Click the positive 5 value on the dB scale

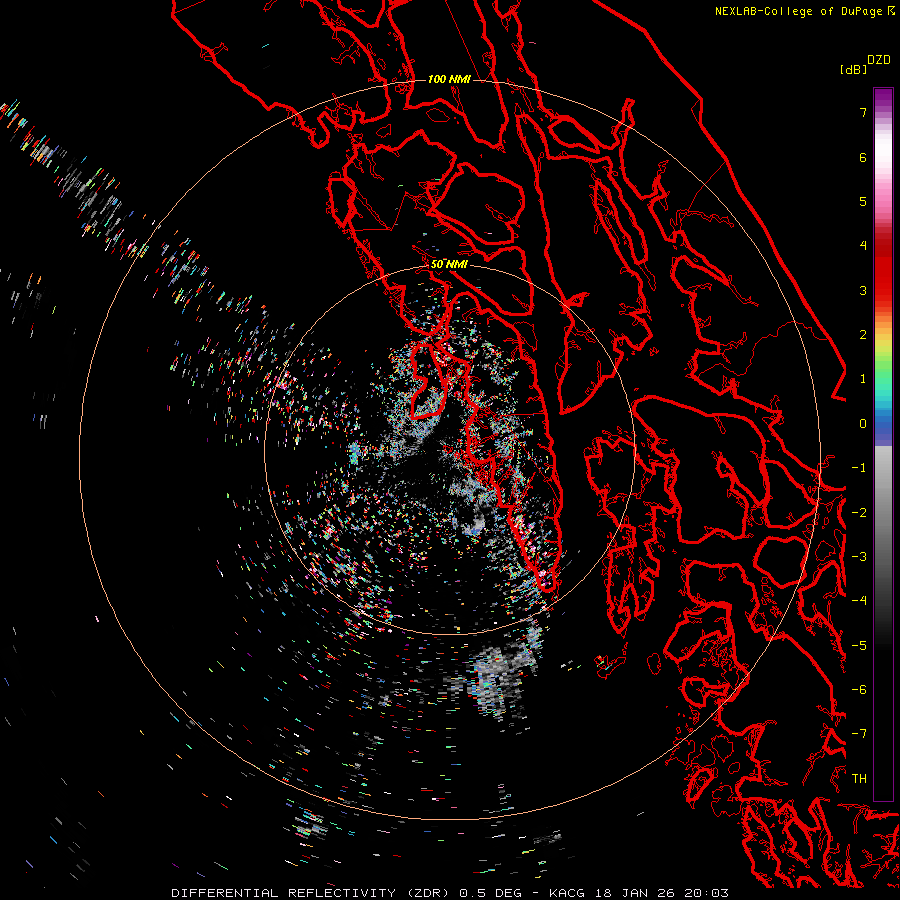pyautogui.click(x=863, y=201)
